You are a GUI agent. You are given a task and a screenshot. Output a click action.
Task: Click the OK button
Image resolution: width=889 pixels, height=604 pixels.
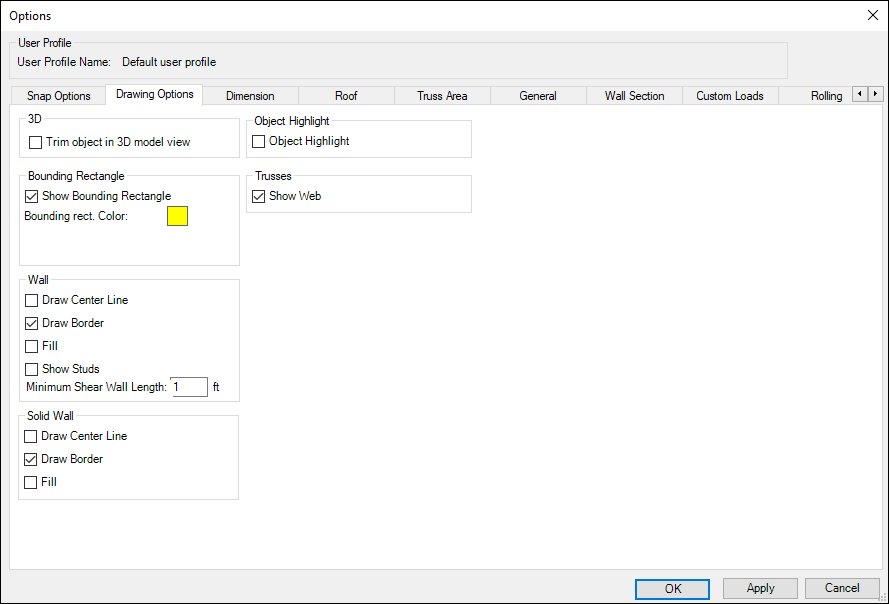672,589
